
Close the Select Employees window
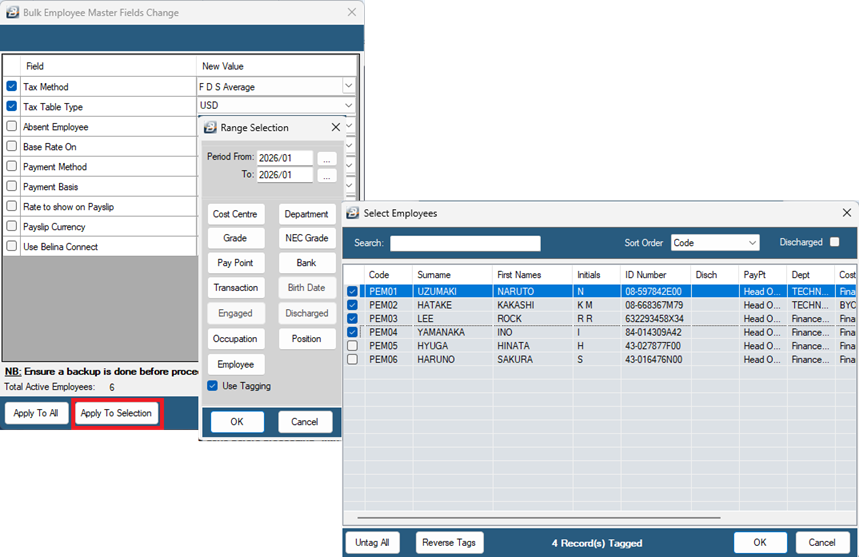pos(846,213)
